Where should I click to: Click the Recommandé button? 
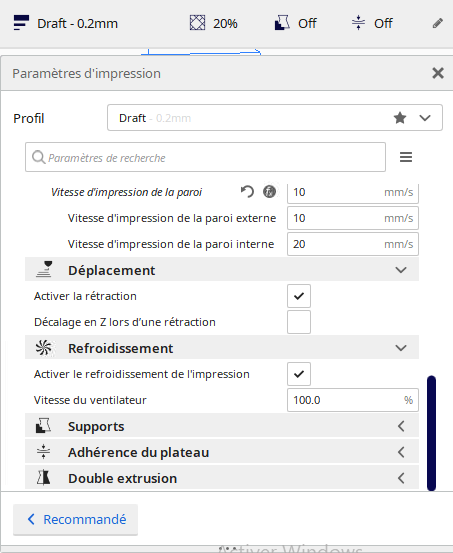pyautogui.click(x=76, y=519)
